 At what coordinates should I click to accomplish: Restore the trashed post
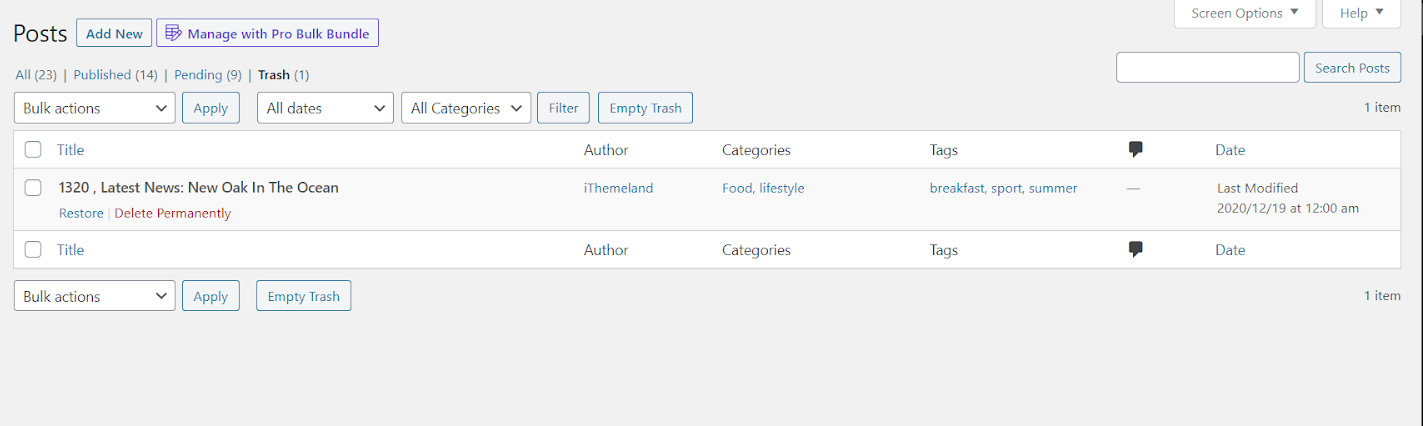(81, 213)
